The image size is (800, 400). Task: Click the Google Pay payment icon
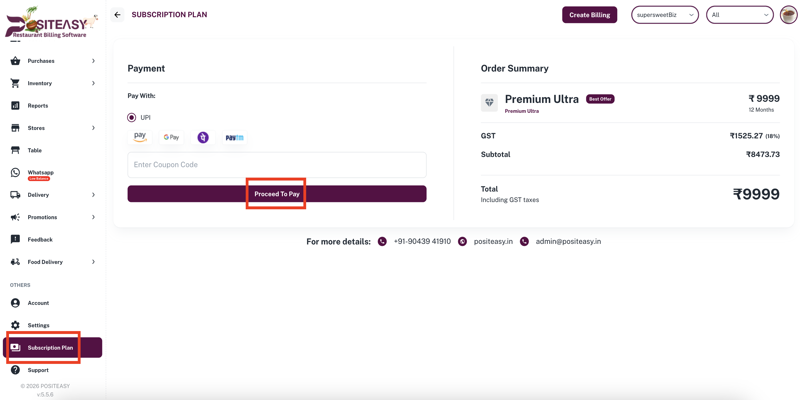tap(171, 137)
